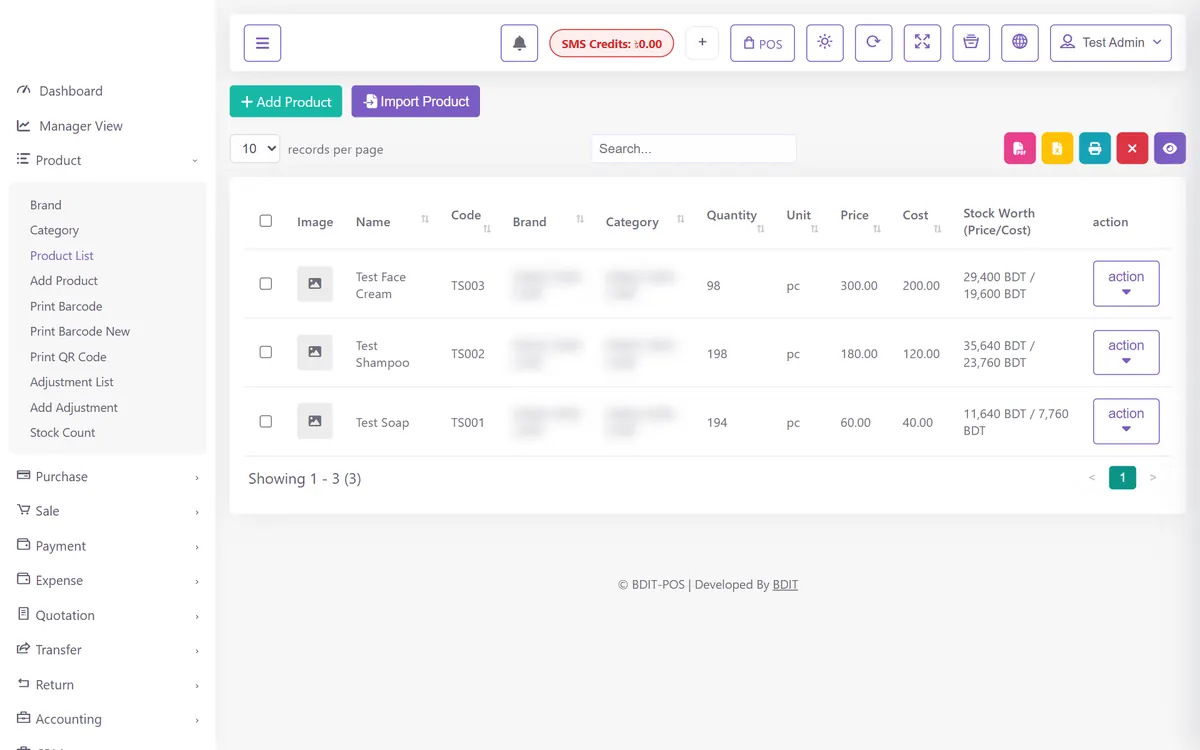1200x750 pixels.
Task: Open Stock Count submenu item
Action: point(63,433)
